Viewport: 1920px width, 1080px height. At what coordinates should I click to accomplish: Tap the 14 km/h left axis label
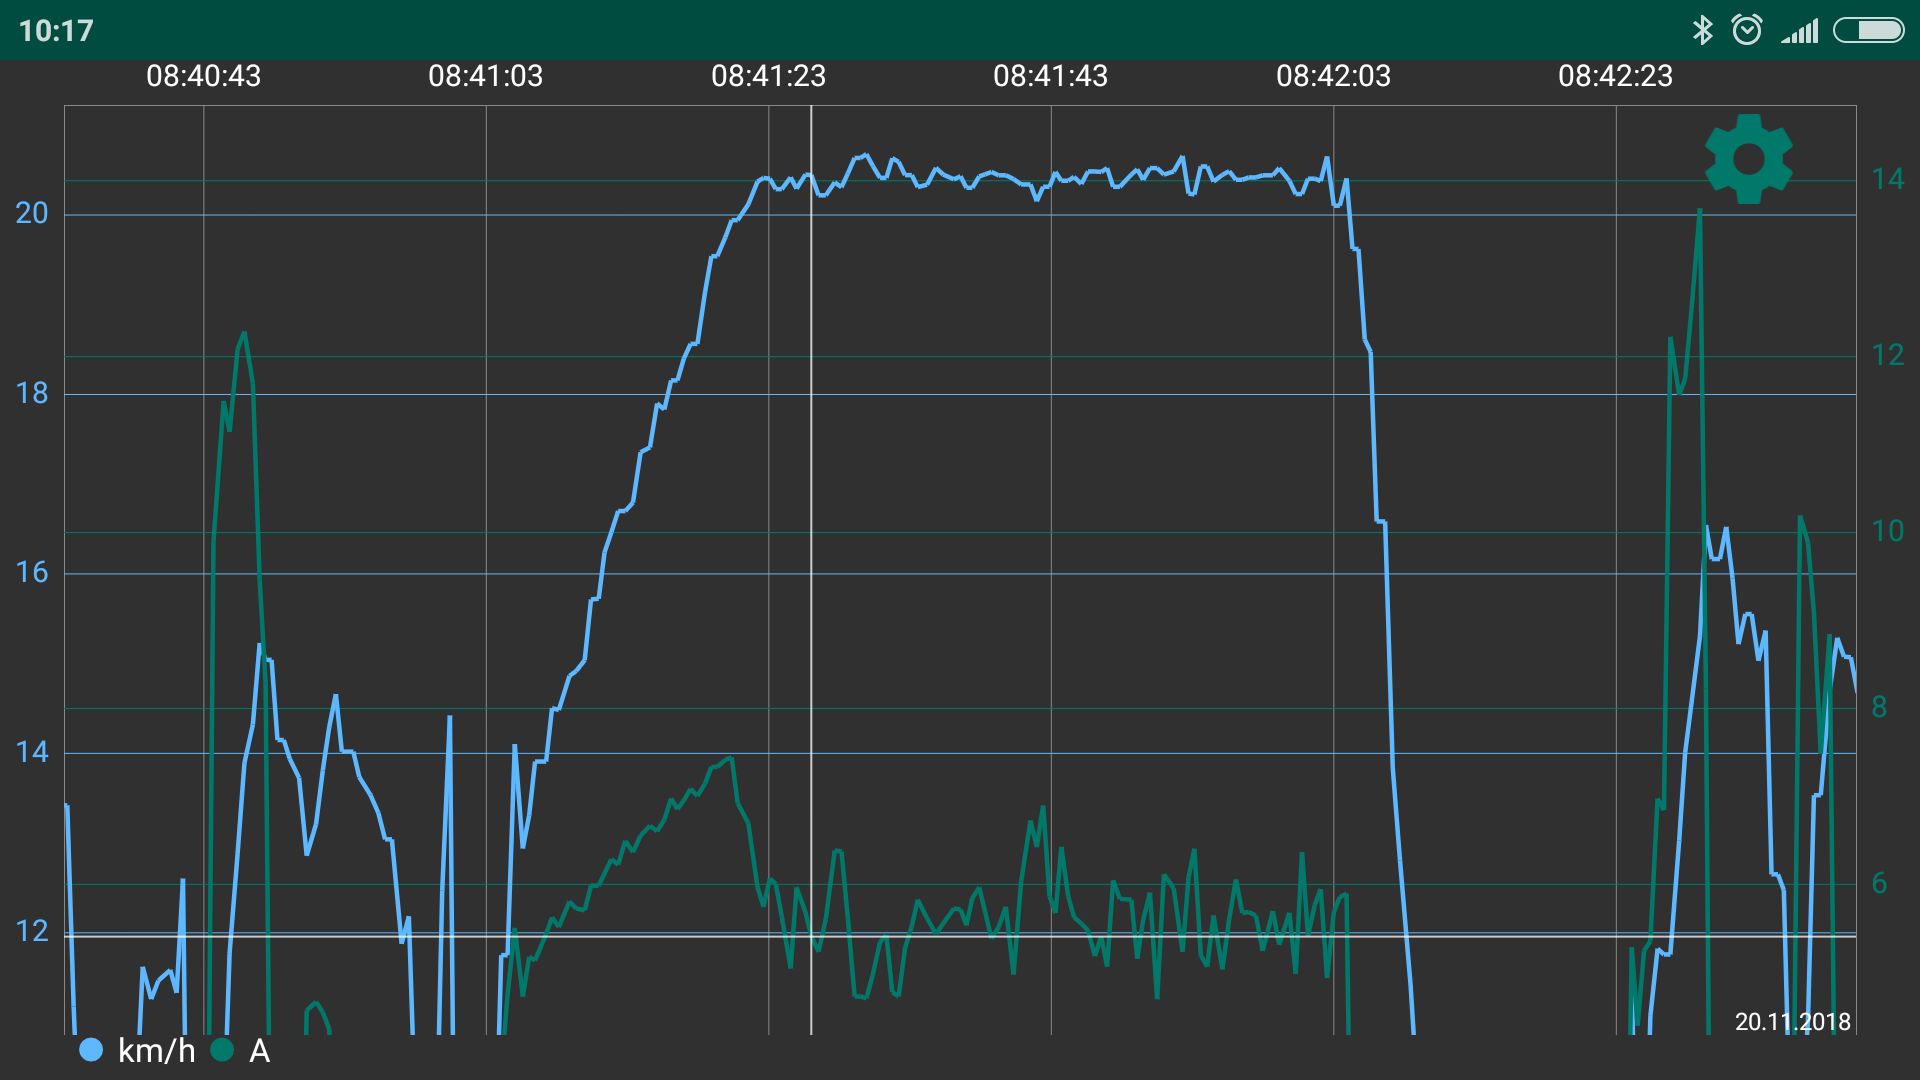[32, 752]
